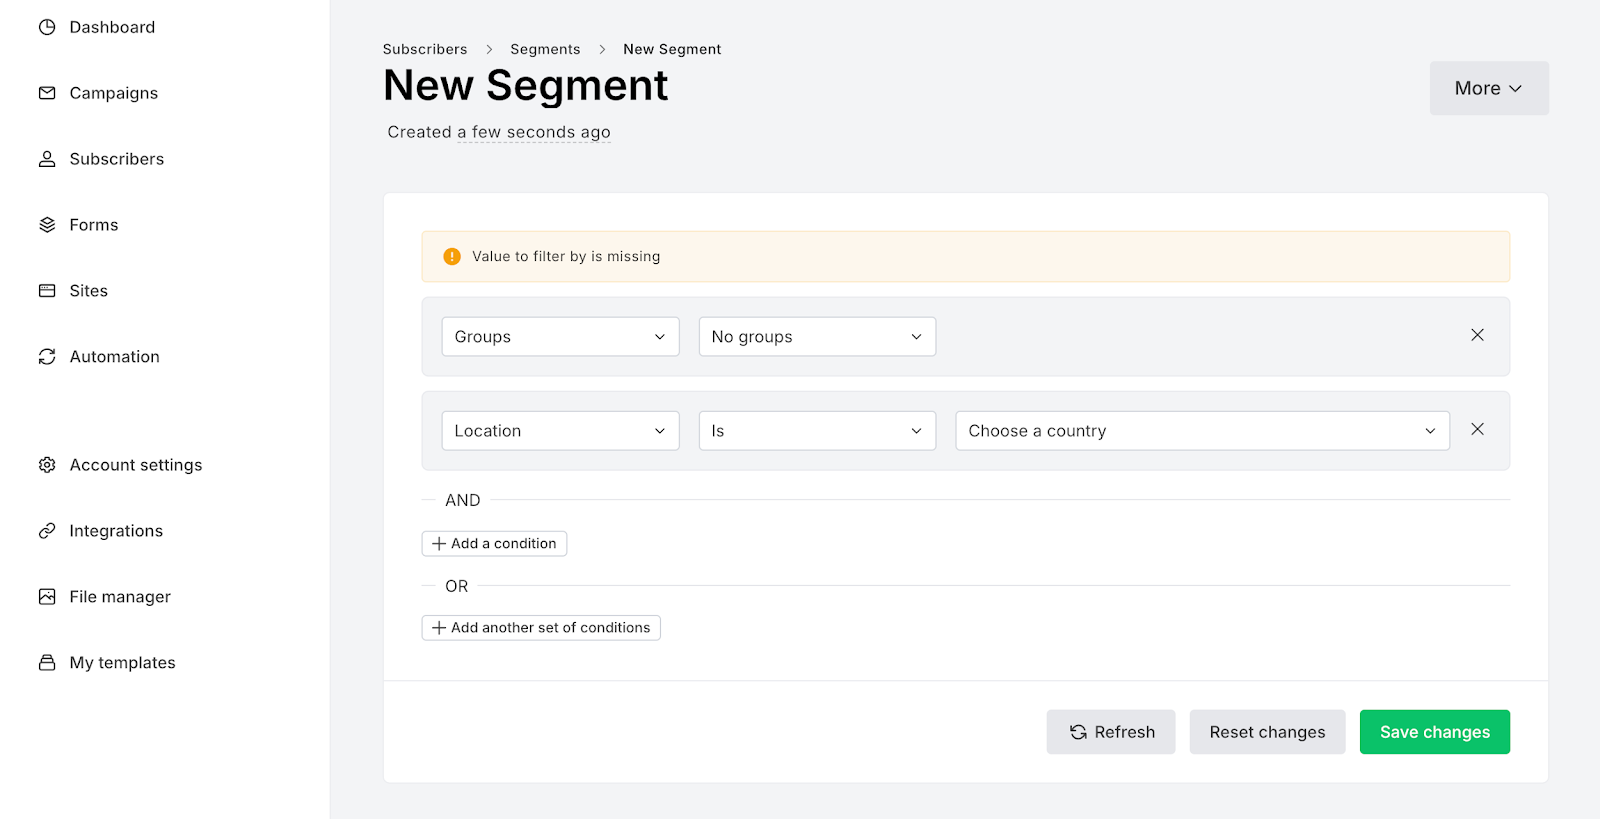1600x819 pixels.
Task: Open My templates
Action: pos(123,663)
